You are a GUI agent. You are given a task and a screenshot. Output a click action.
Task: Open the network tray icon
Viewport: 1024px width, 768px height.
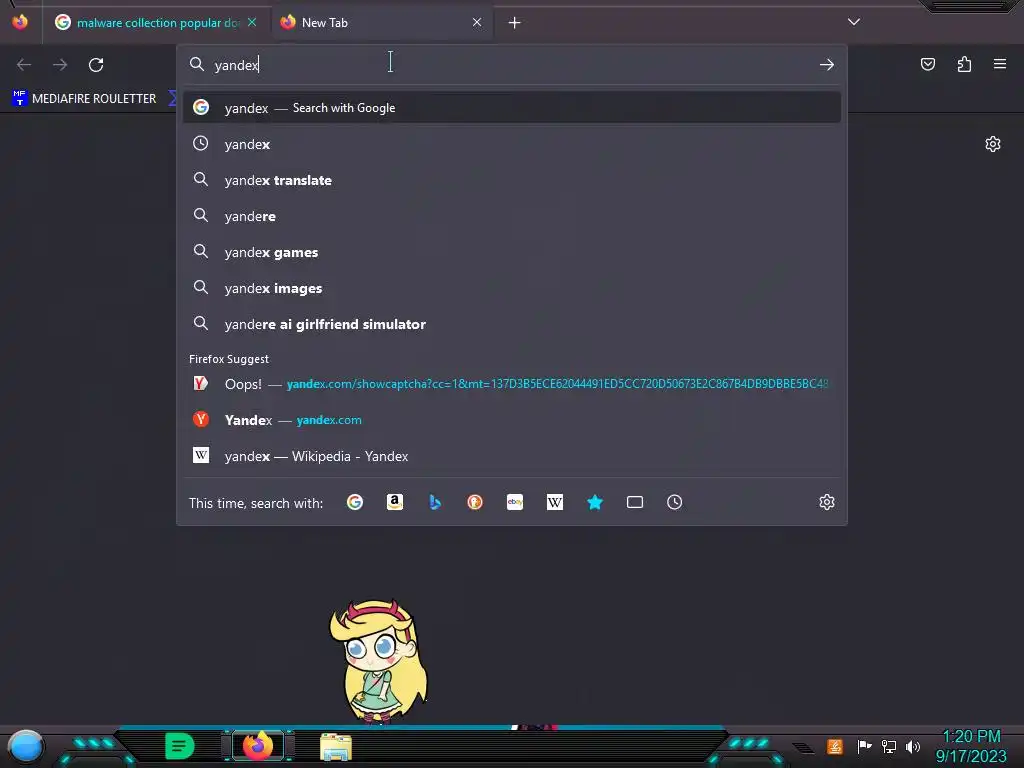coord(889,746)
